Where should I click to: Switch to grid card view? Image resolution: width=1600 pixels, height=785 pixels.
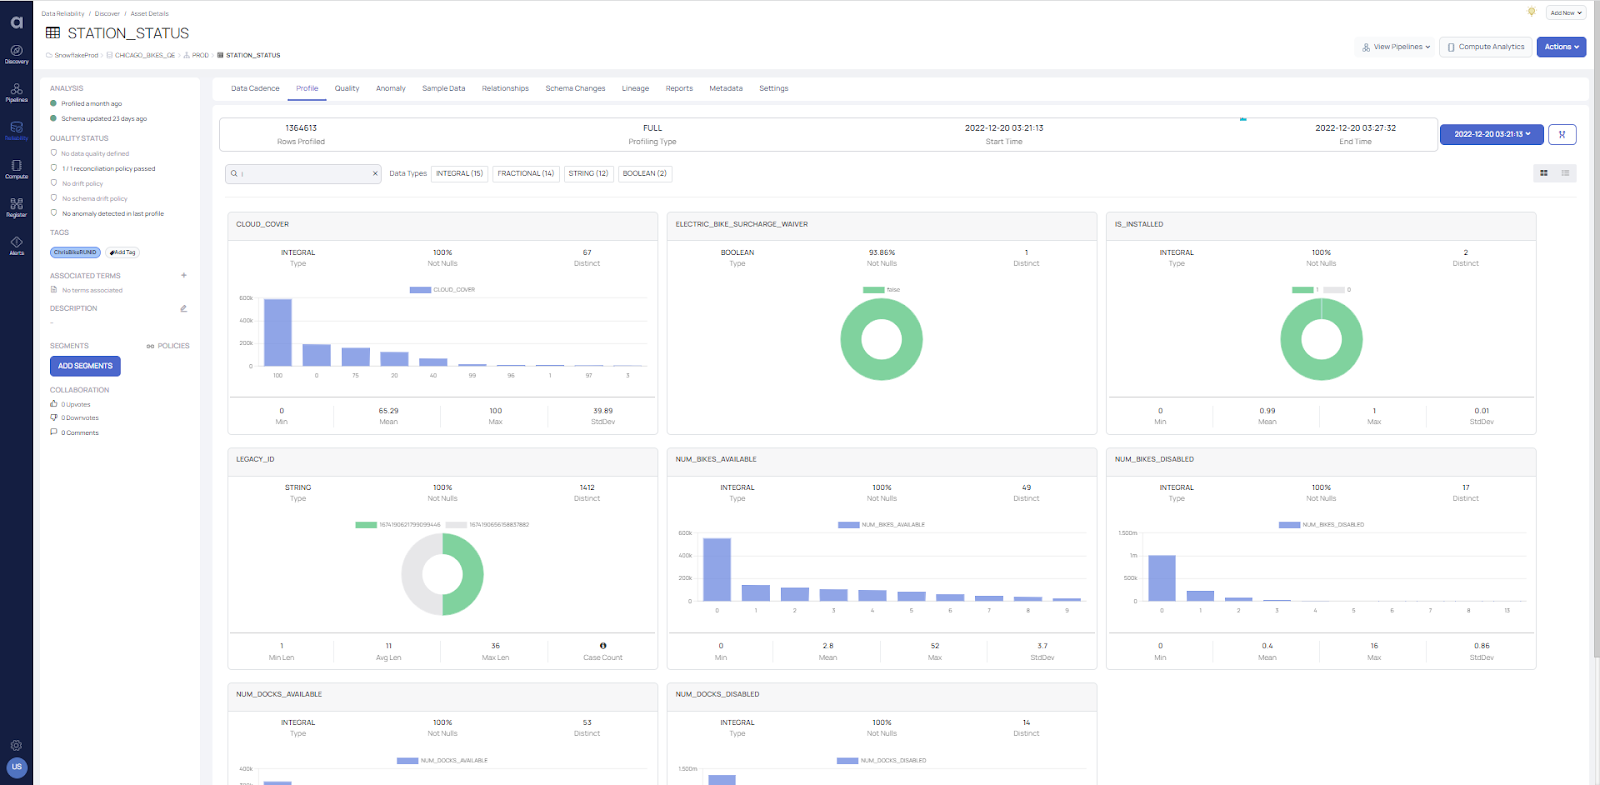1544,173
